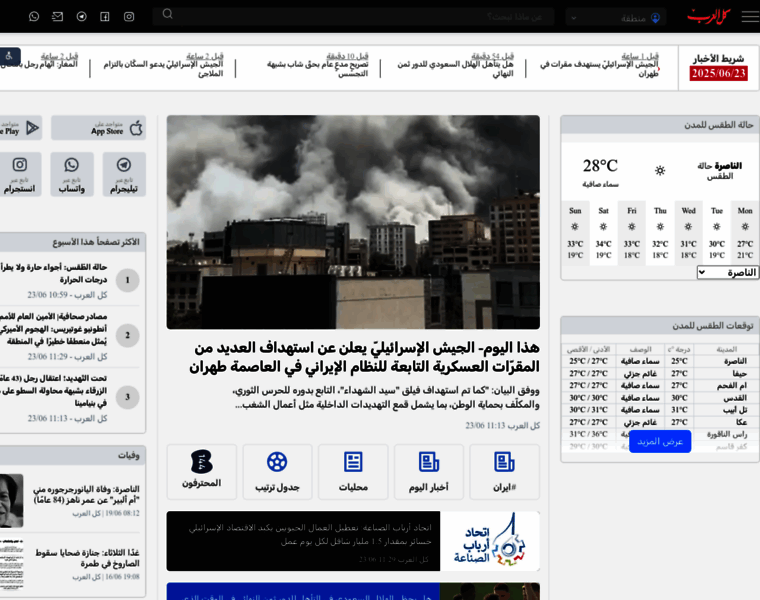Click the Sunday weather forecast column
The height and width of the screenshot is (600, 760).
coord(575,233)
